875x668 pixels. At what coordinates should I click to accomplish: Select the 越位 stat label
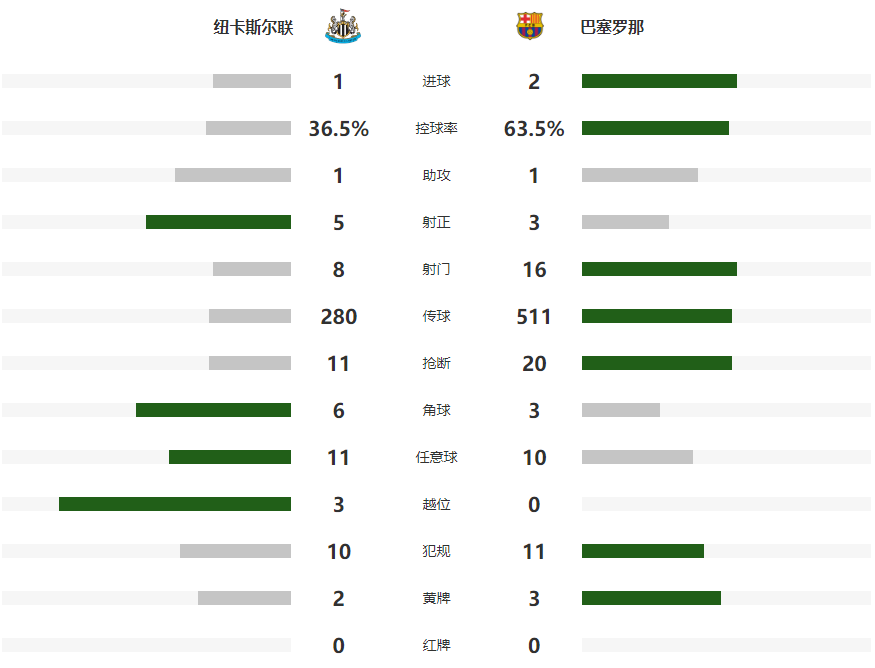436,505
